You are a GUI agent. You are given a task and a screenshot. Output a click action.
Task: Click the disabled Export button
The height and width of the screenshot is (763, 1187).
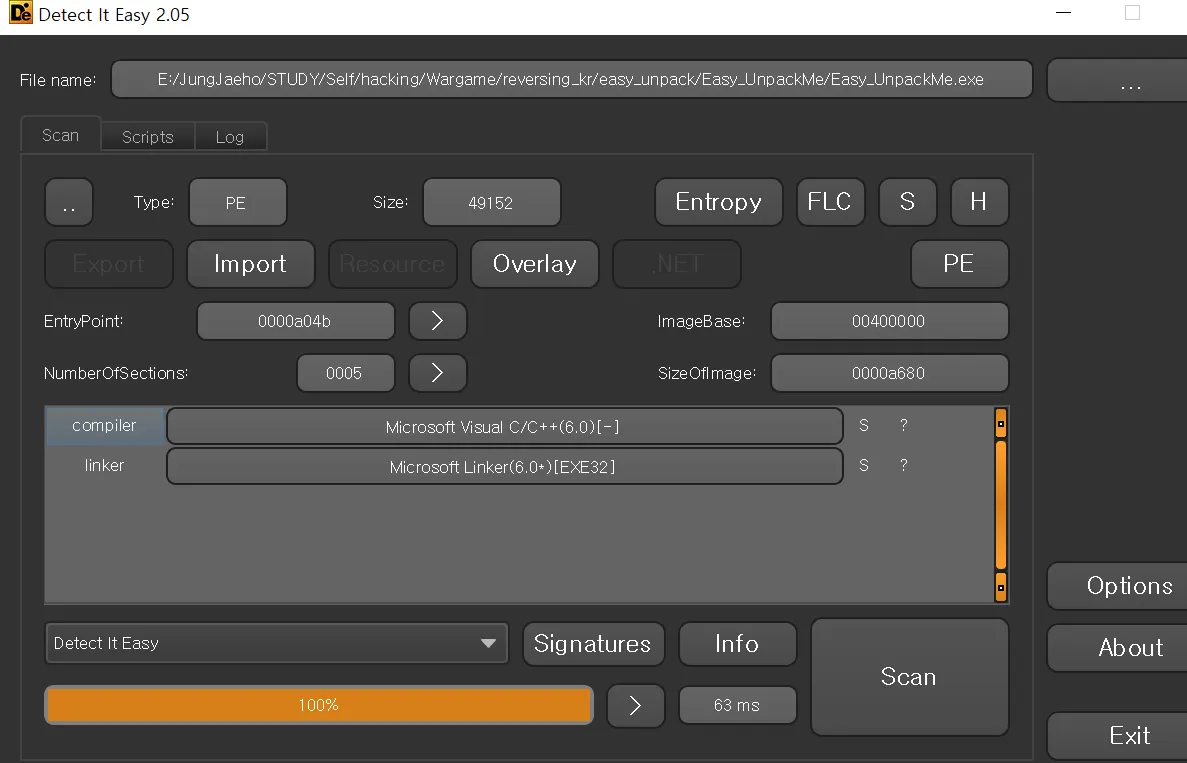109,264
